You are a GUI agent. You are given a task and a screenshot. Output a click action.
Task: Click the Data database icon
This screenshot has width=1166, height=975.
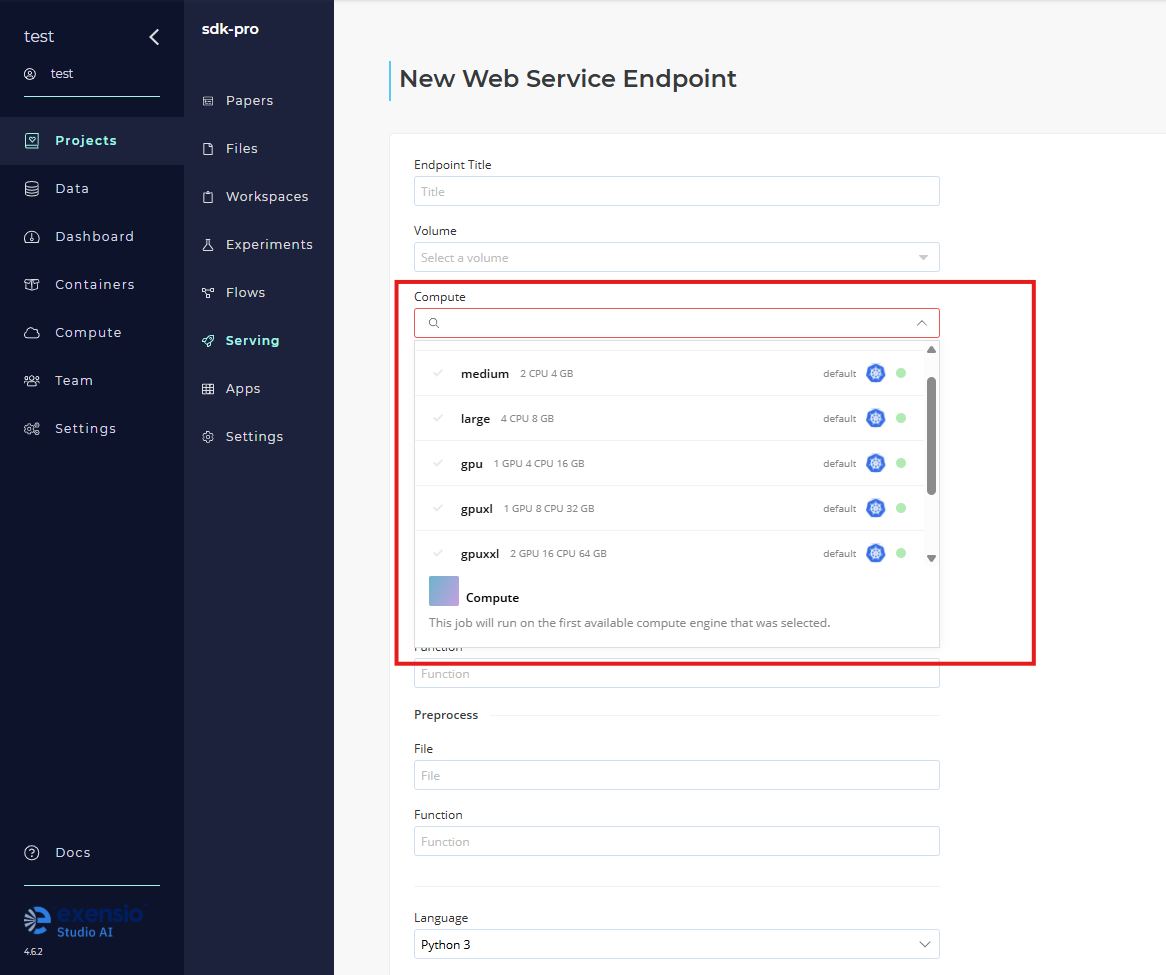32,189
